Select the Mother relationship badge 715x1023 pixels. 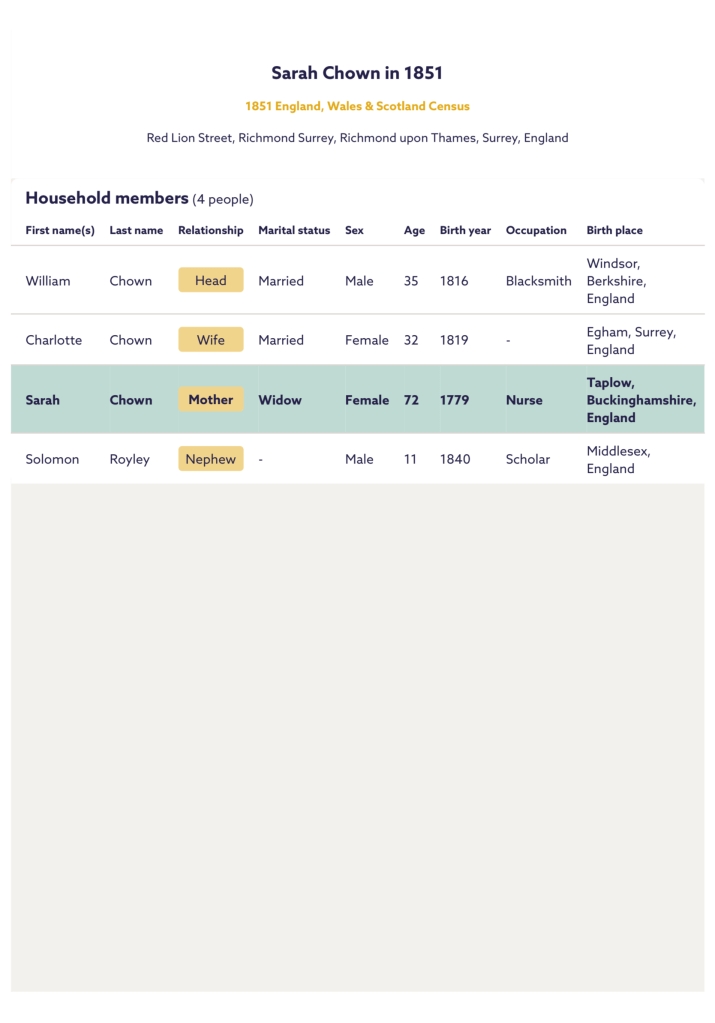coord(210,400)
